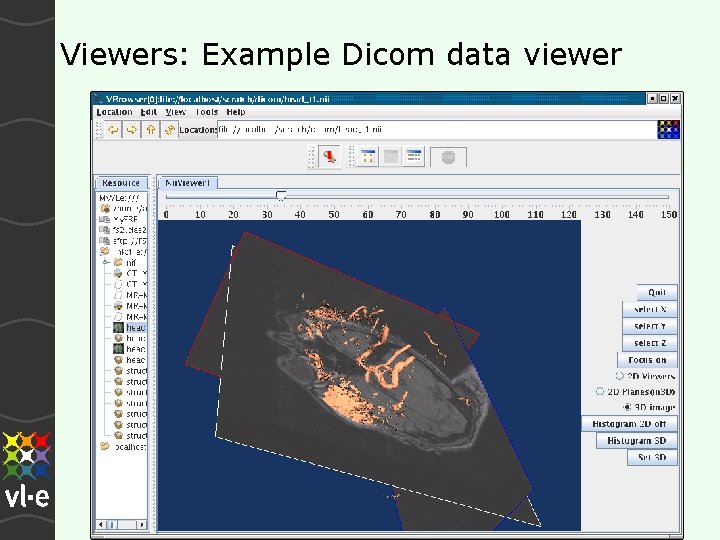
Task: Open the Location menu
Action: [114, 112]
